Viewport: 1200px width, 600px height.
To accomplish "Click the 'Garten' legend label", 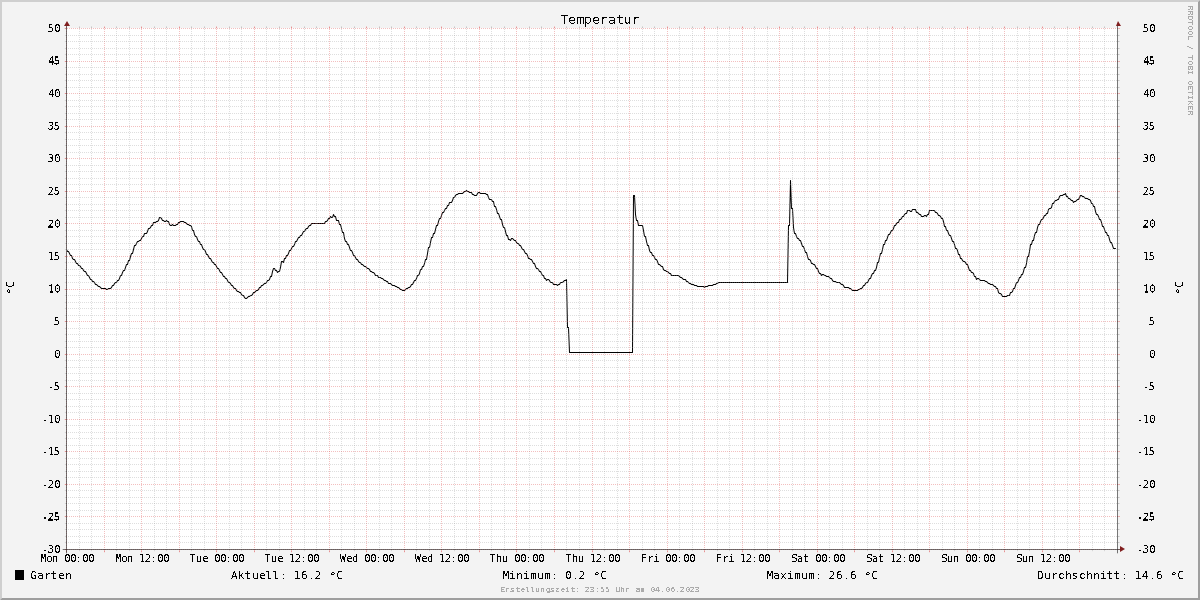I will [51, 575].
